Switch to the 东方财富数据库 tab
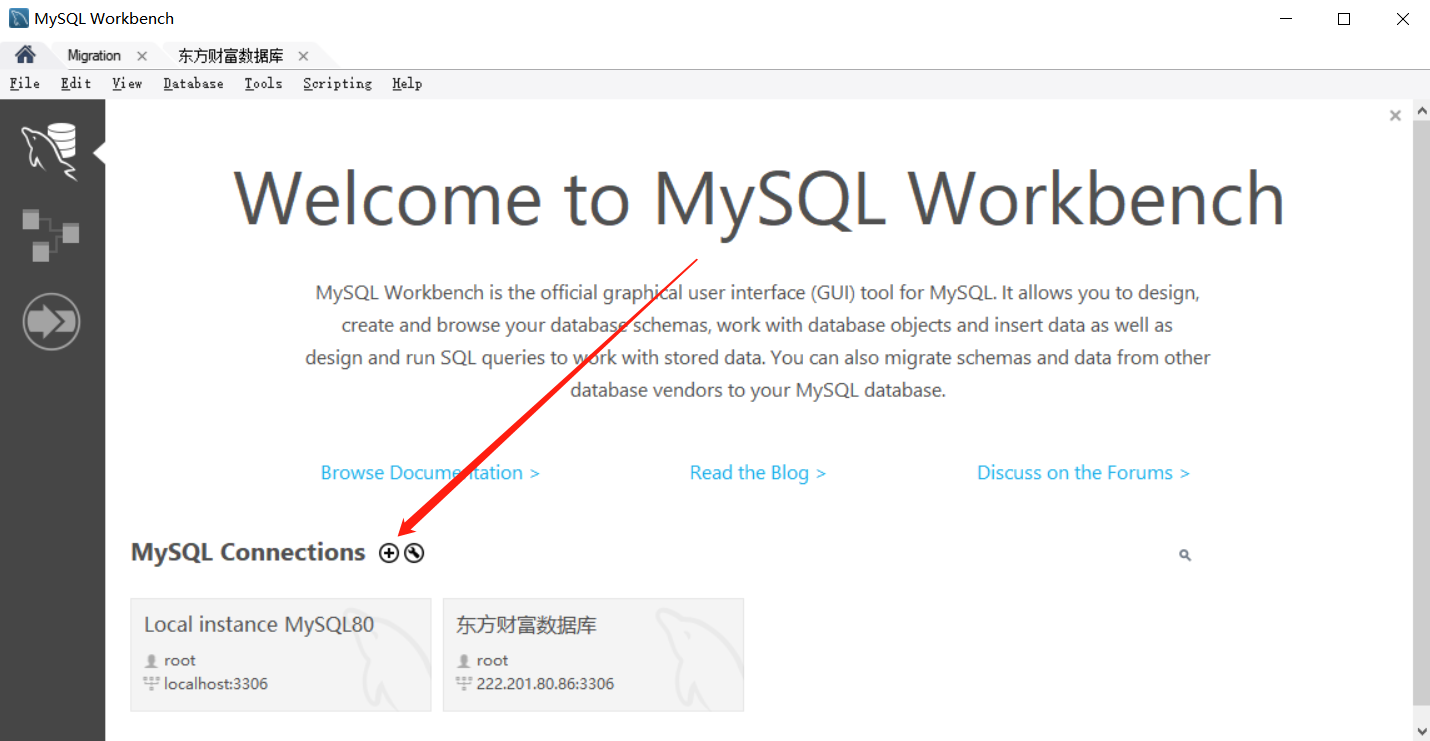The image size is (1430, 741). (230, 56)
